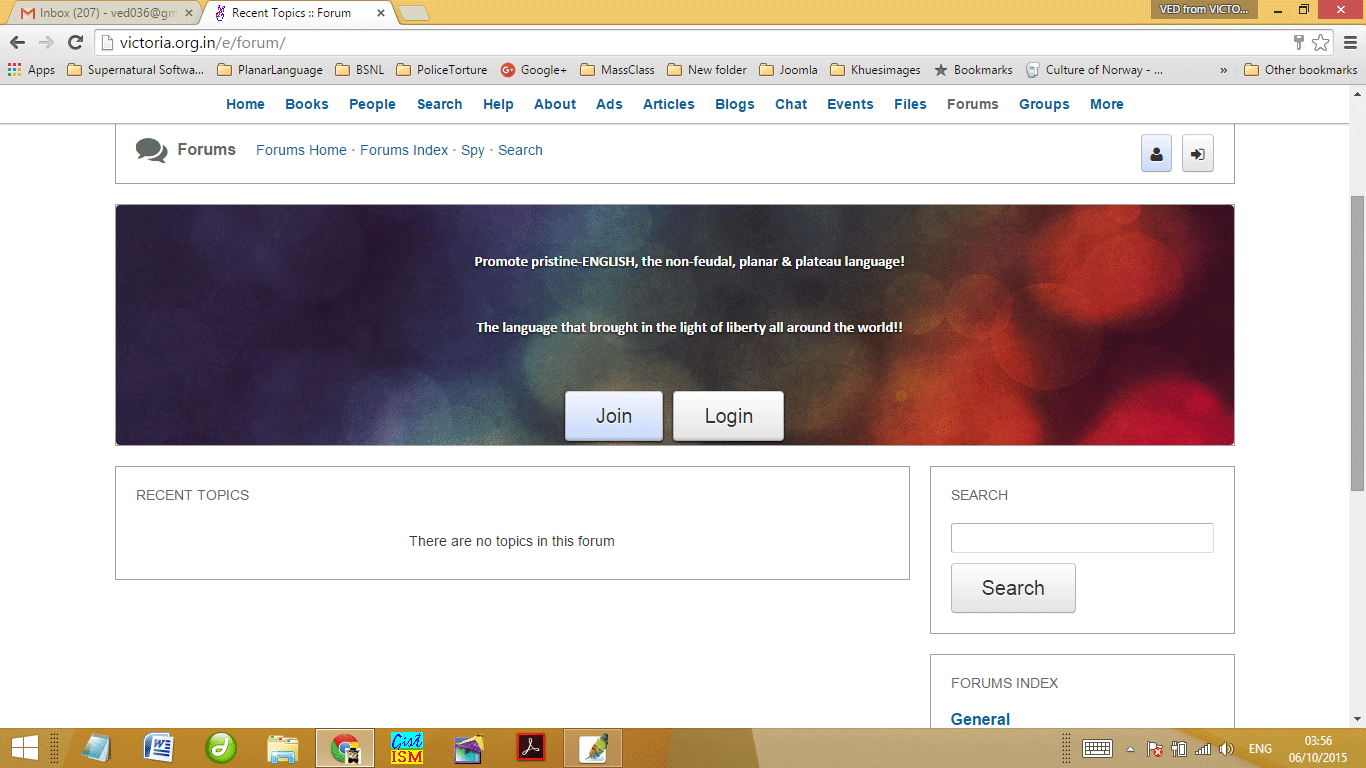The width and height of the screenshot is (1366, 768).
Task: Click the browser Back arrow
Action: pyautogui.click(x=17, y=42)
